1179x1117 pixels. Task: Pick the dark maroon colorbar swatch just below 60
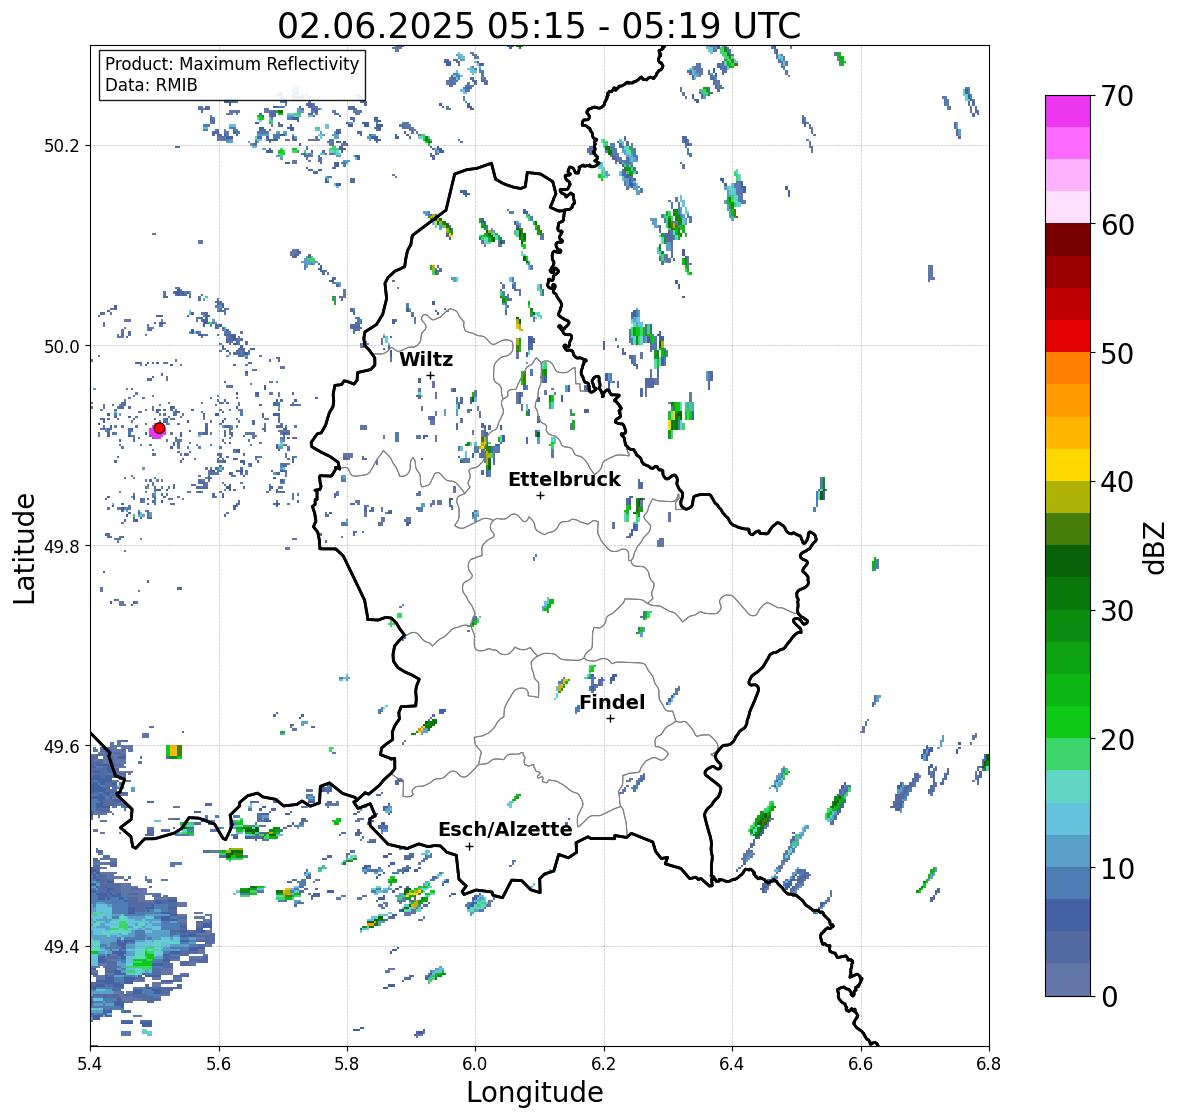tap(1068, 240)
